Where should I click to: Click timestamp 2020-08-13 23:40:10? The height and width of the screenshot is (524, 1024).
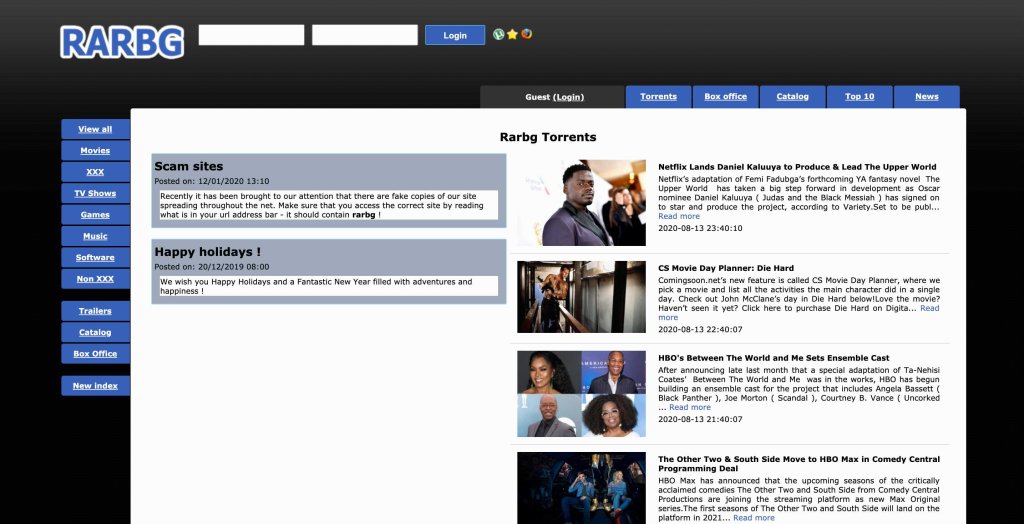click(700, 228)
